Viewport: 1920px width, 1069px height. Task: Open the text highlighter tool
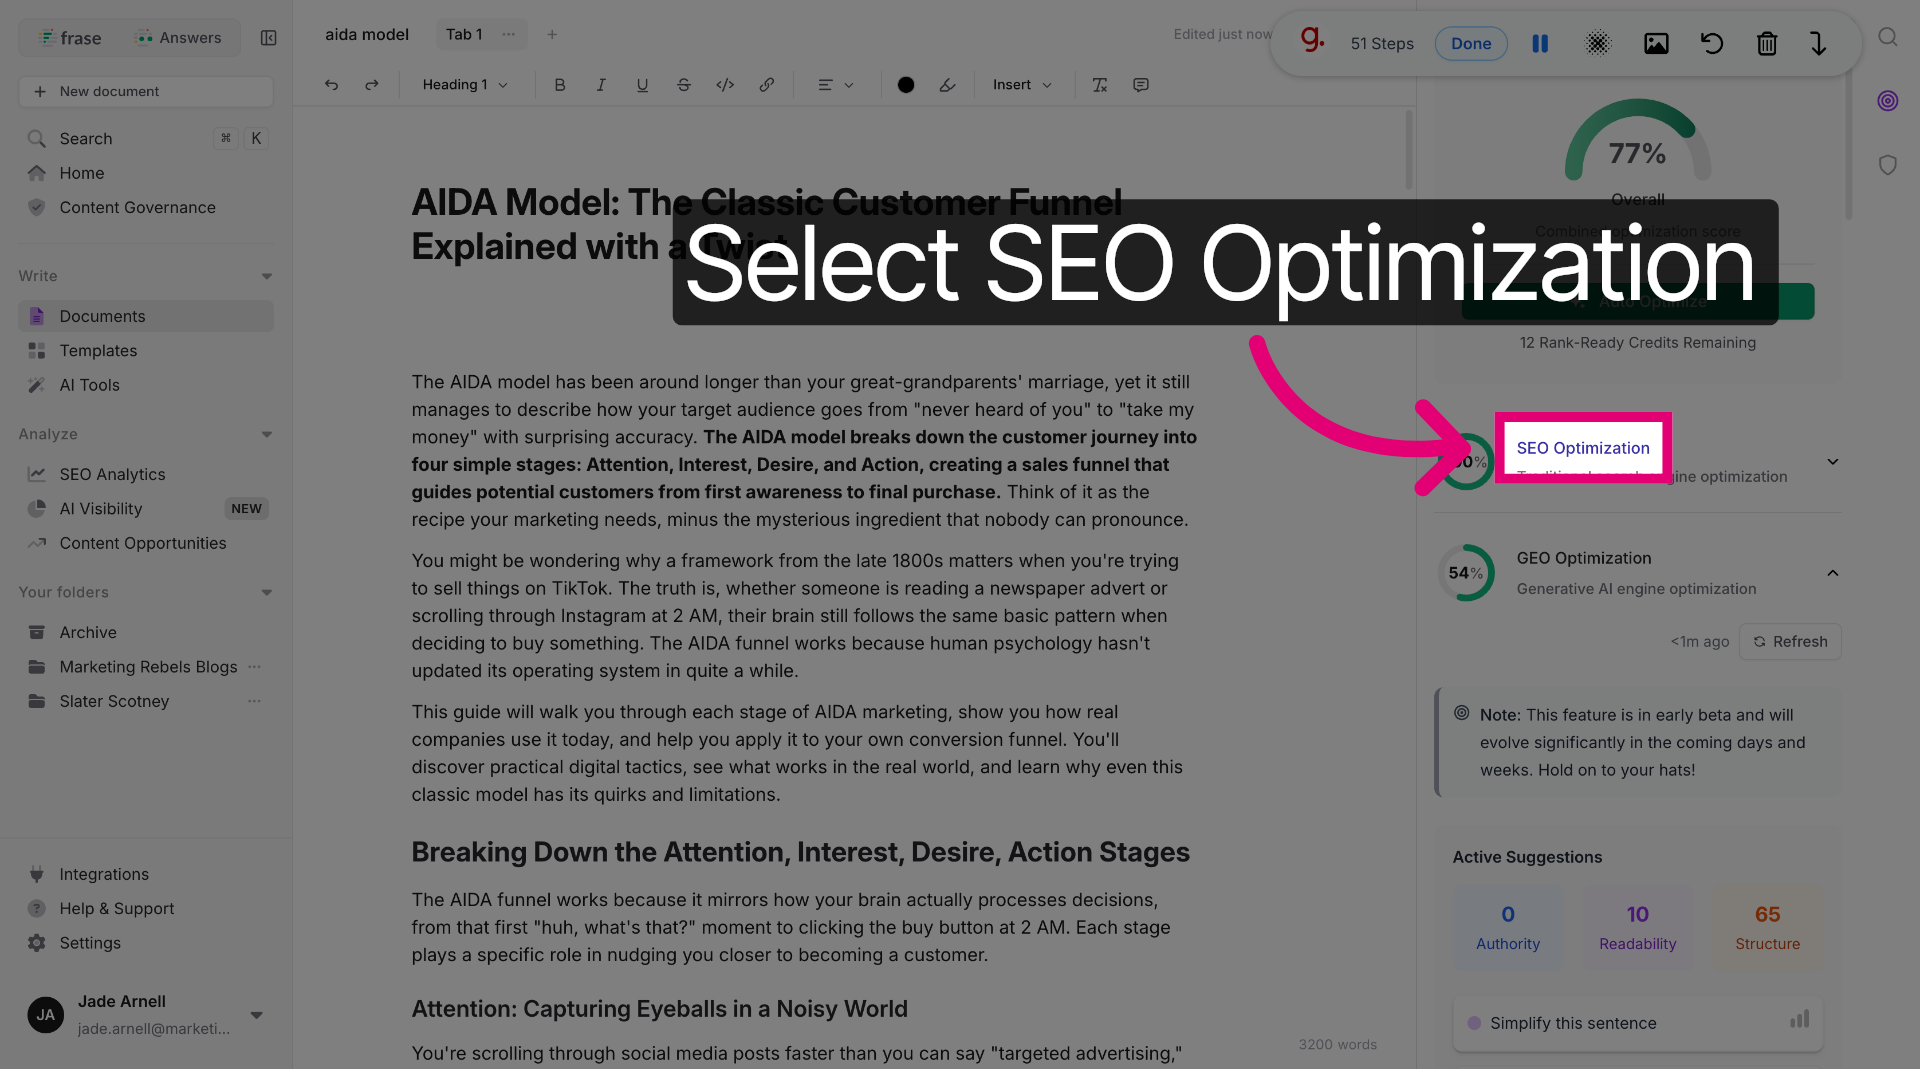coord(947,85)
